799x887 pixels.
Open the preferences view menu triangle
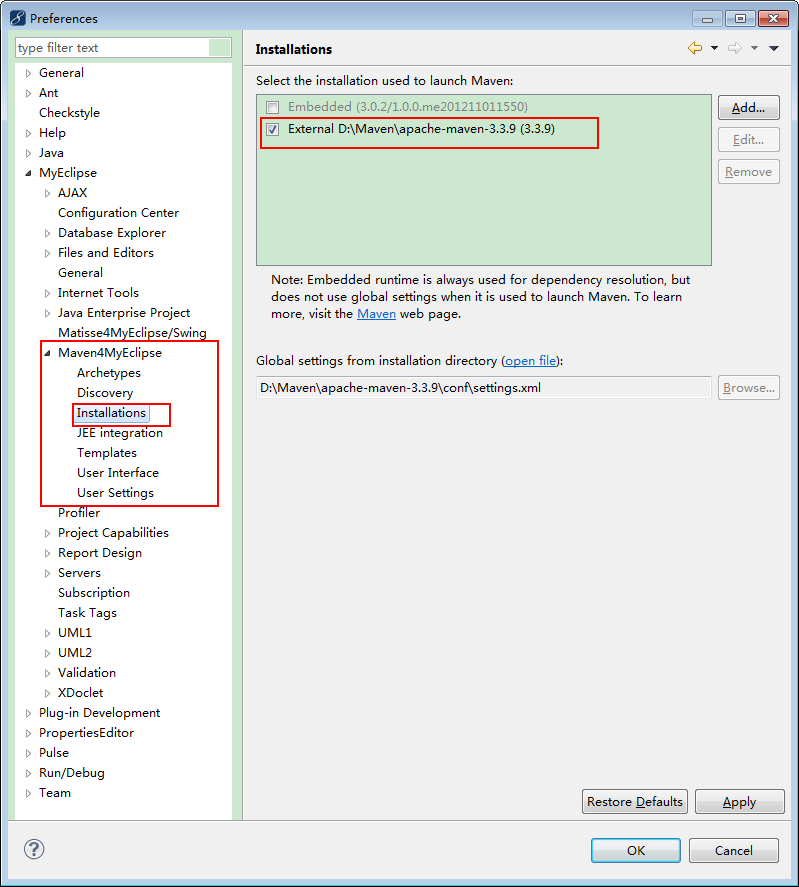(x=774, y=48)
